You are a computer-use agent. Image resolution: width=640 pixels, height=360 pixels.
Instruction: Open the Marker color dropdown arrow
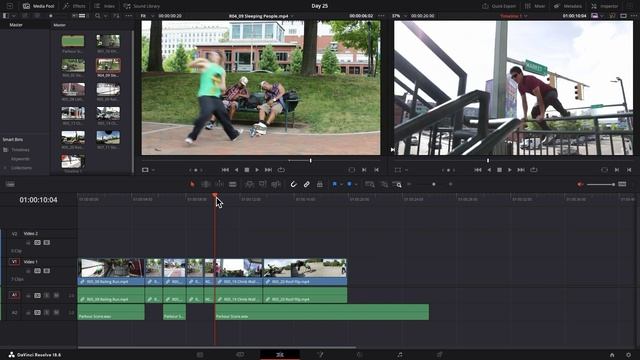[356, 185]
